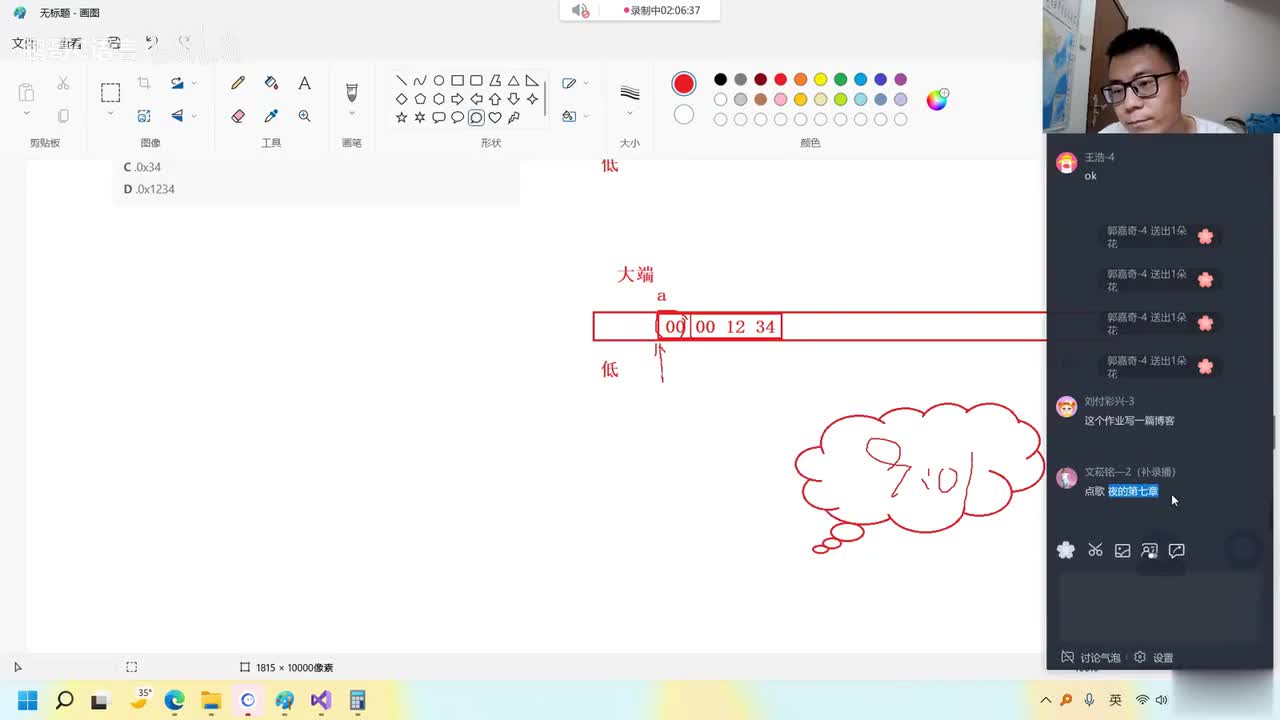This screenshot has height=720, width=1280.
Task: Select the Curve shape
Action: click(x=420, y=81)
